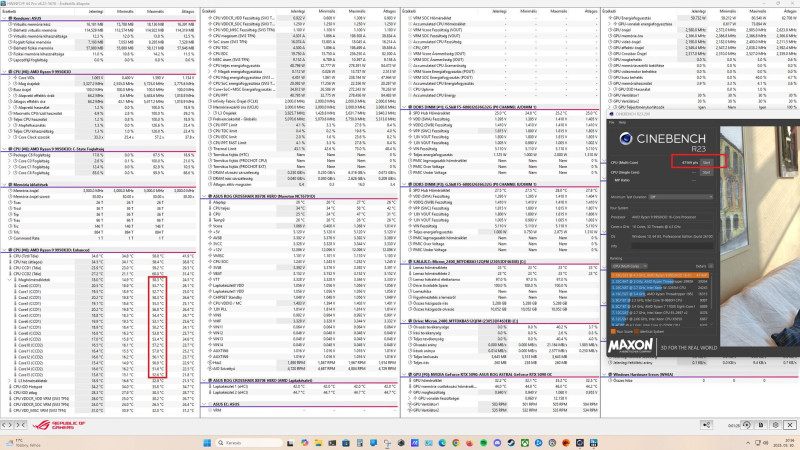Open the Help menu in Cinebench

[x=622, y=122]
